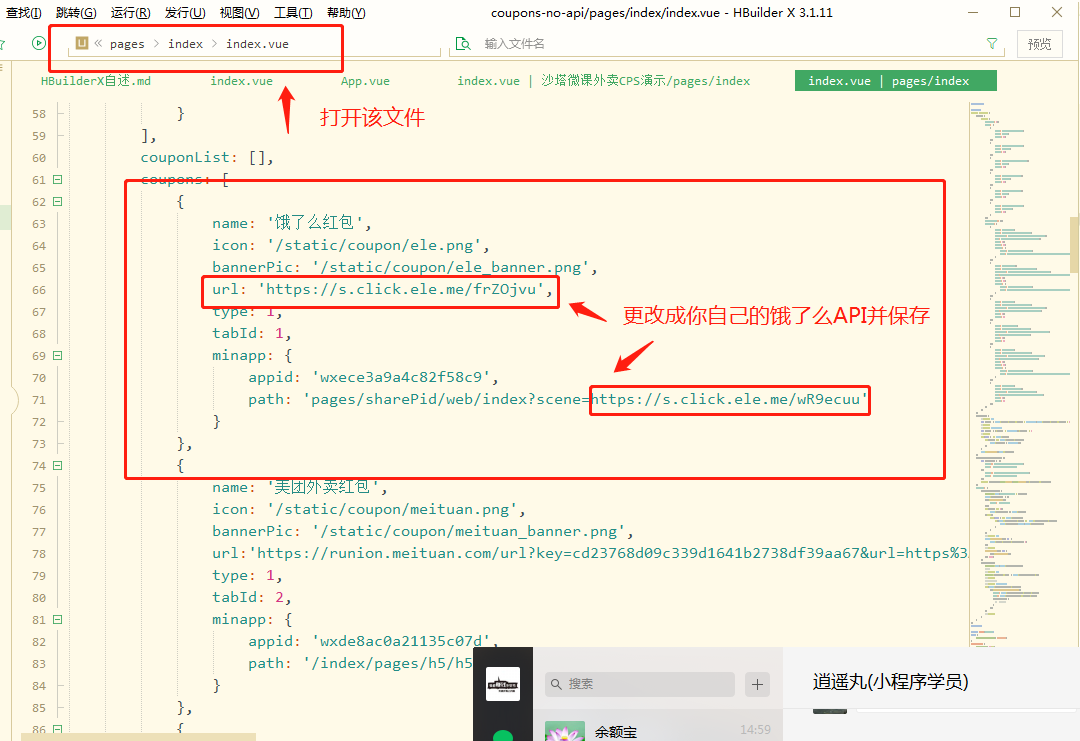Screen dimensions: 1080x741
Task: Select 'index' folder in the breadcrumb path
Action: pyautogui.click(x=185, y=44)
